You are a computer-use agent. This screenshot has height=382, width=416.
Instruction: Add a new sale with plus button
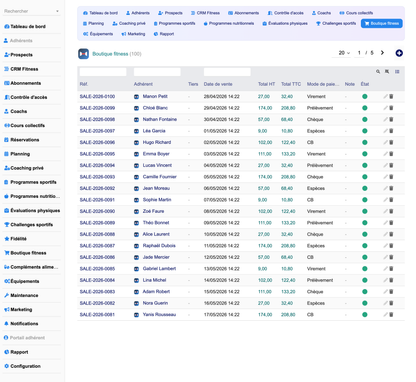tap(399, 53)
